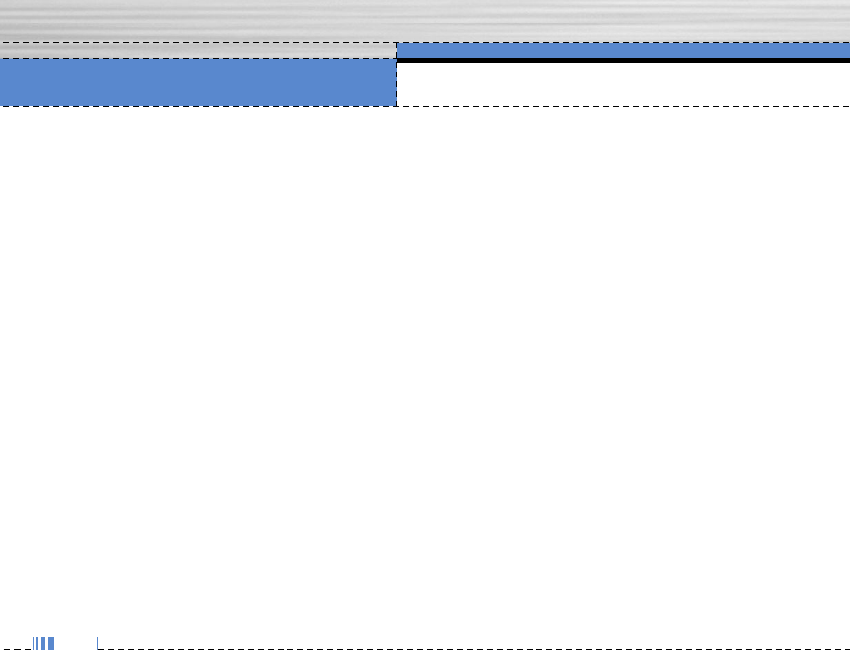Click the short dashed segment left of the blue bars

click(16, 649)
